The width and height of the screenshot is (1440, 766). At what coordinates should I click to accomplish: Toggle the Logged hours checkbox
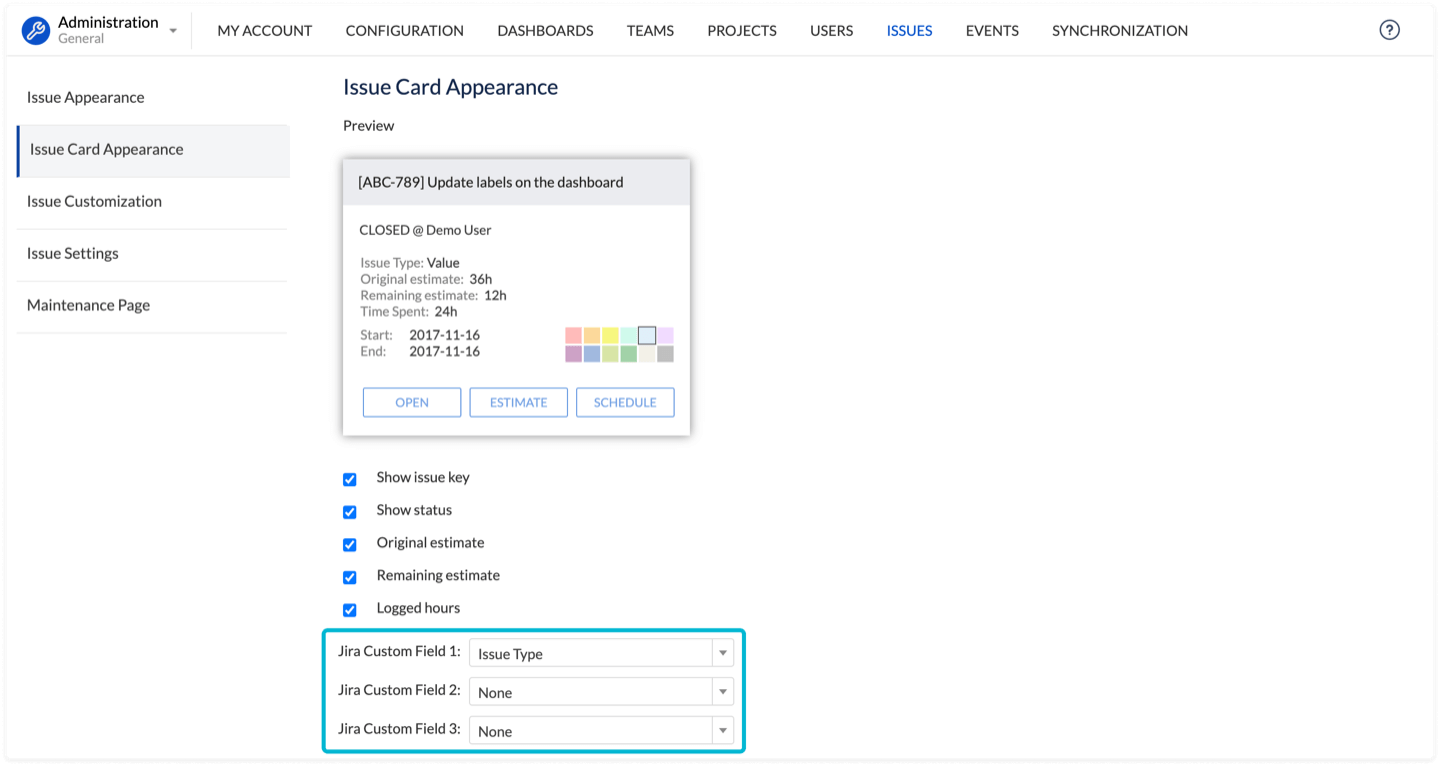350,610
